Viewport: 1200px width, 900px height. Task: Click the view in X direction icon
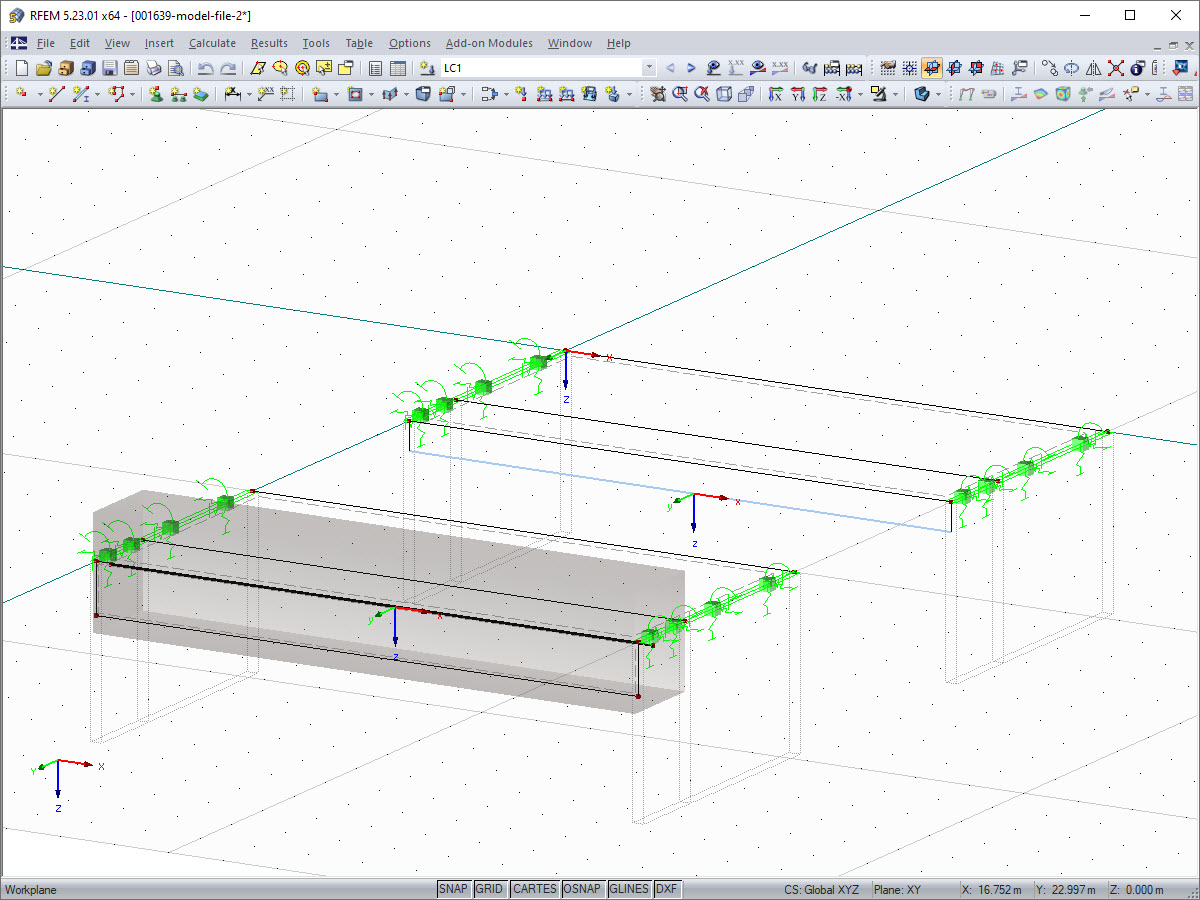(775, 94)
